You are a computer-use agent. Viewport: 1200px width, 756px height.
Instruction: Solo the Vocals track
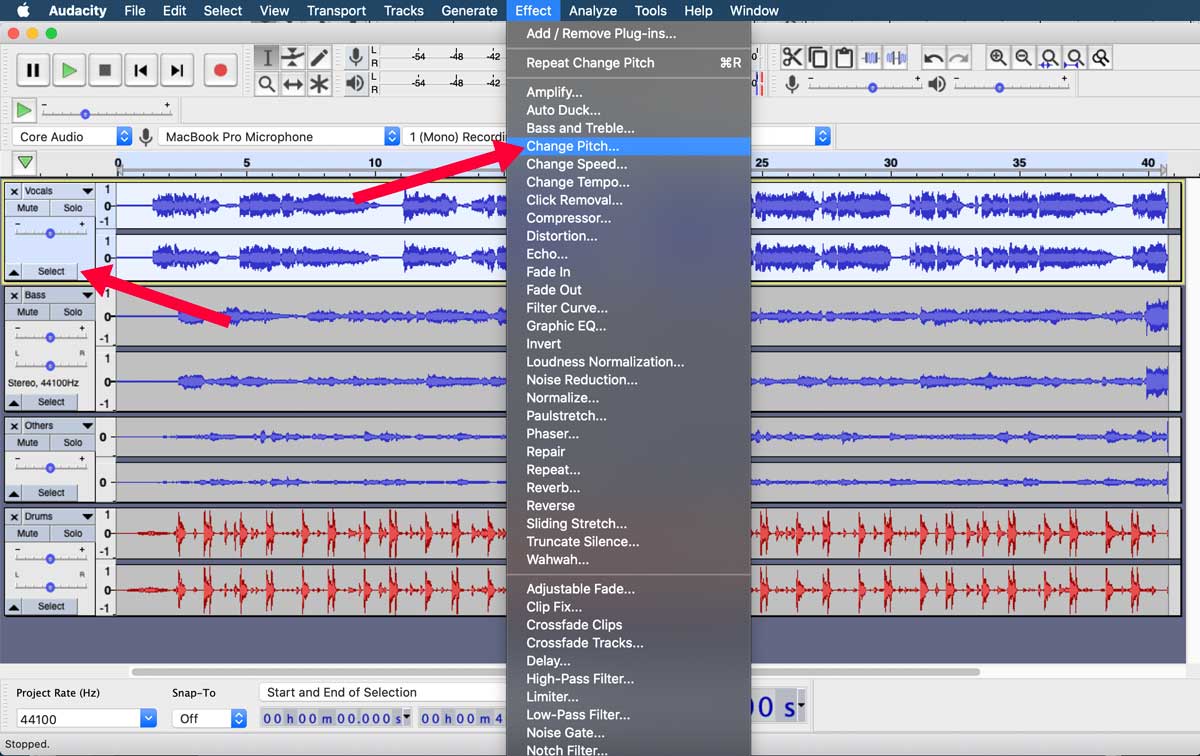click(x=73, y=208)
